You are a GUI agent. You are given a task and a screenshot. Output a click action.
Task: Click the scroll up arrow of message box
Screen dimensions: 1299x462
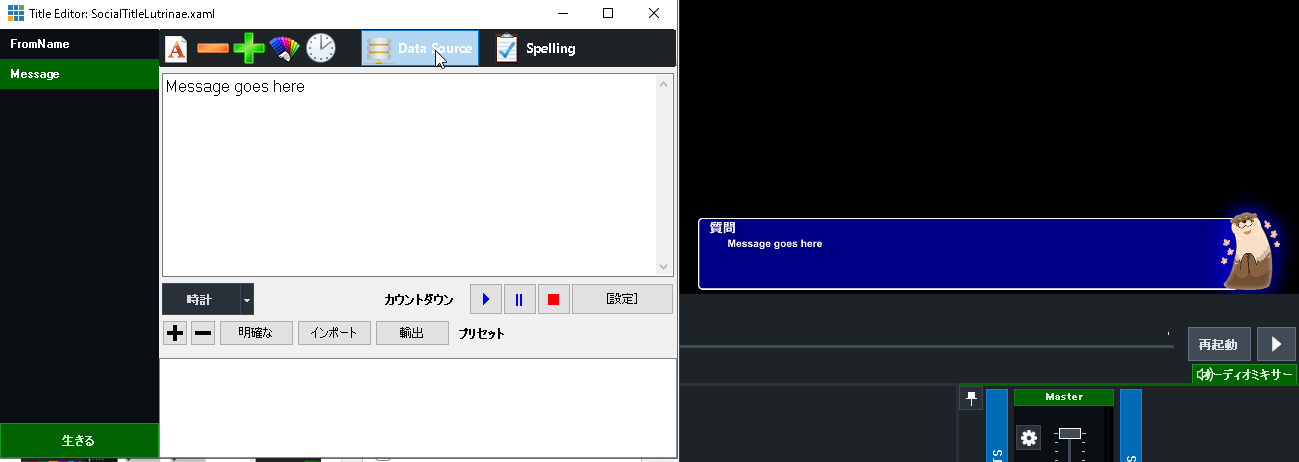[x=664, y=84]
